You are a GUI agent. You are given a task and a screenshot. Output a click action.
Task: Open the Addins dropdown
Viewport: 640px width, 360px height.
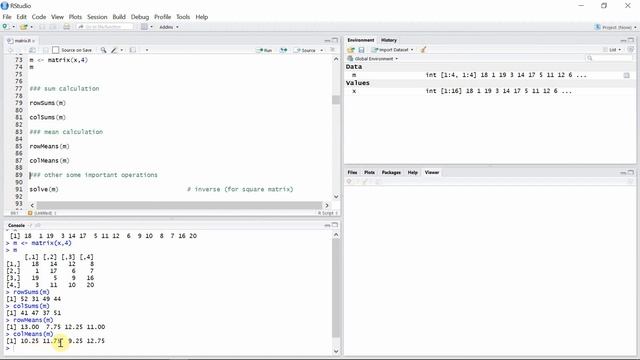click(169, 27)
